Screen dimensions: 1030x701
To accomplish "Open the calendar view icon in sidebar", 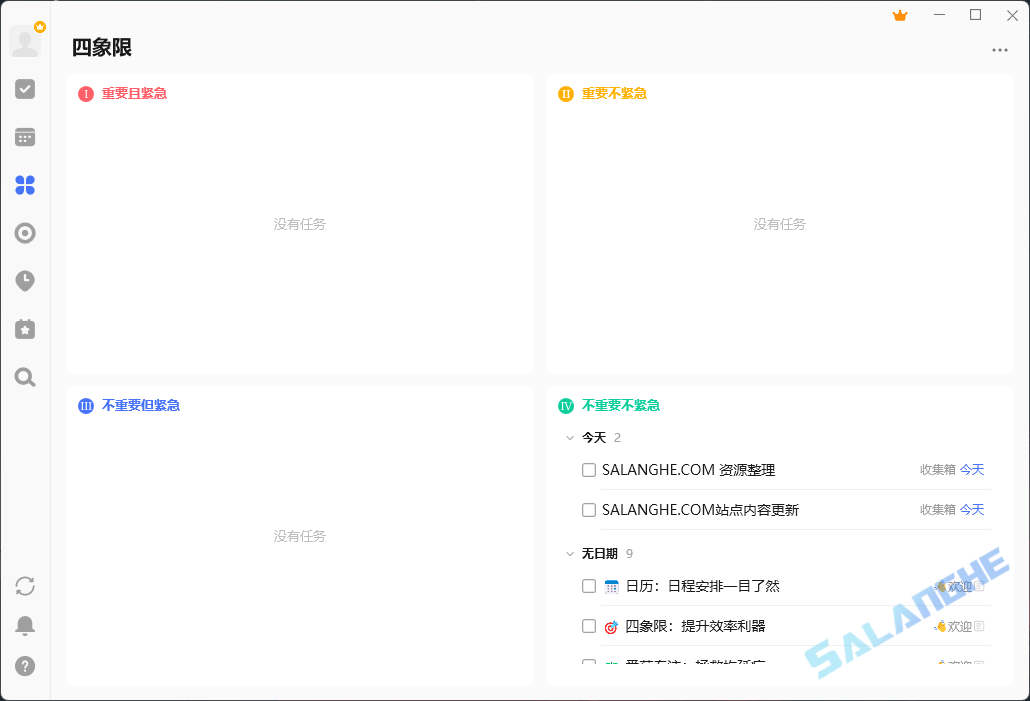I will 24,137.
